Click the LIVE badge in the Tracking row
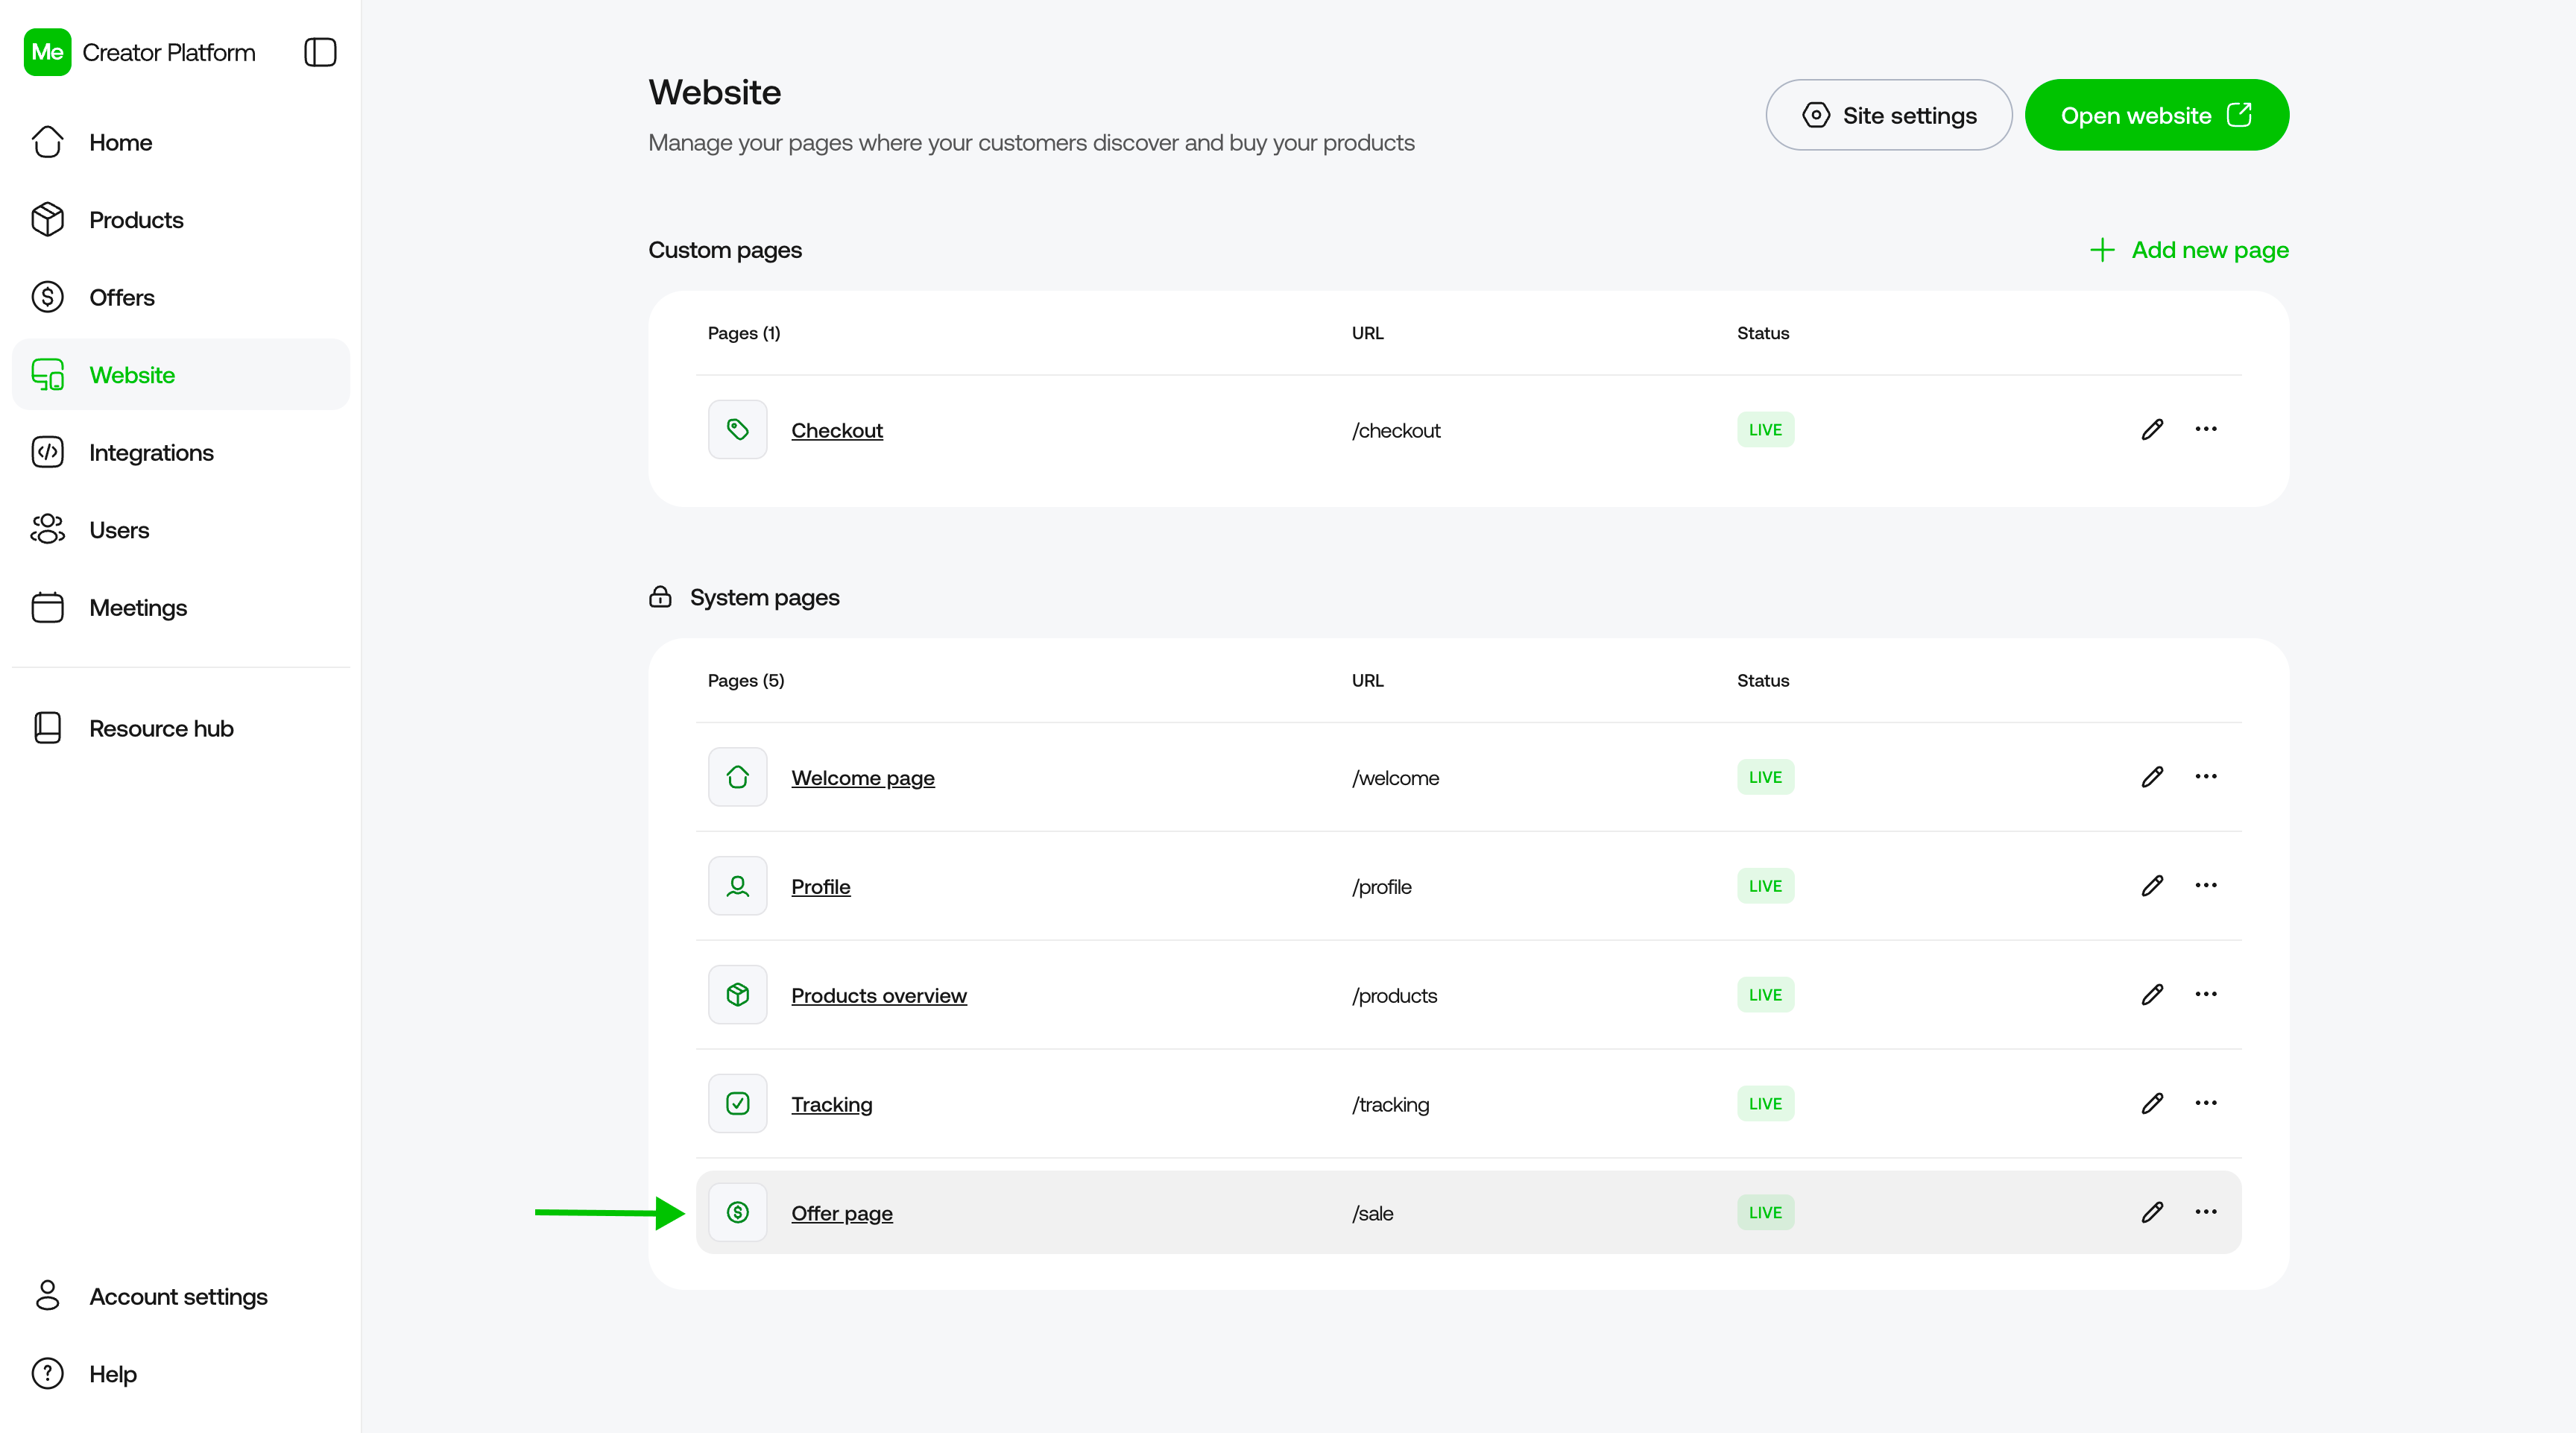This screenshot has height=1433, width=2576. tap(1765, 1104)
